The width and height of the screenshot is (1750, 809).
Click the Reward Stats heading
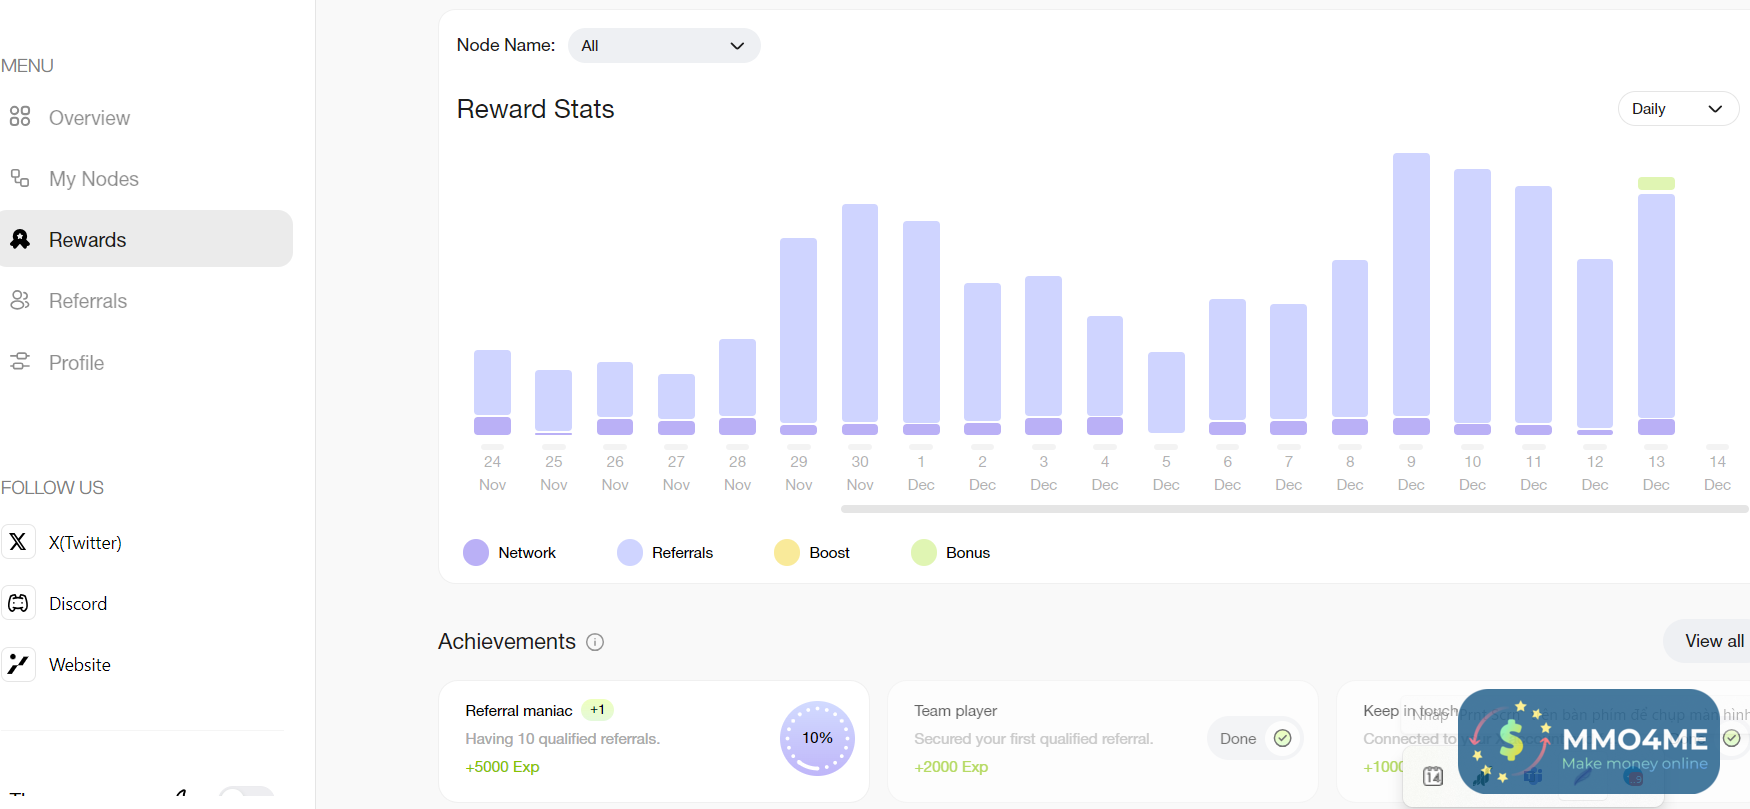point(535,109)
